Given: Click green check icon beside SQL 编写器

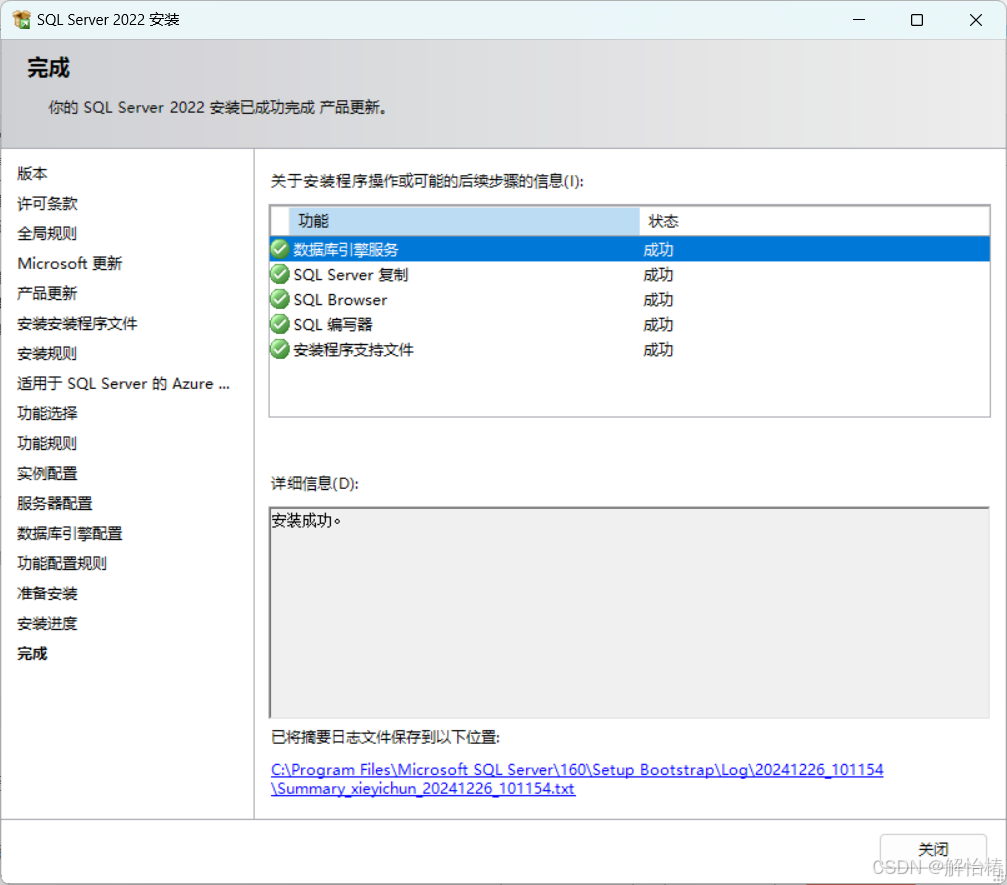Looking at the screenshot, I should click(x=279, y=324).
